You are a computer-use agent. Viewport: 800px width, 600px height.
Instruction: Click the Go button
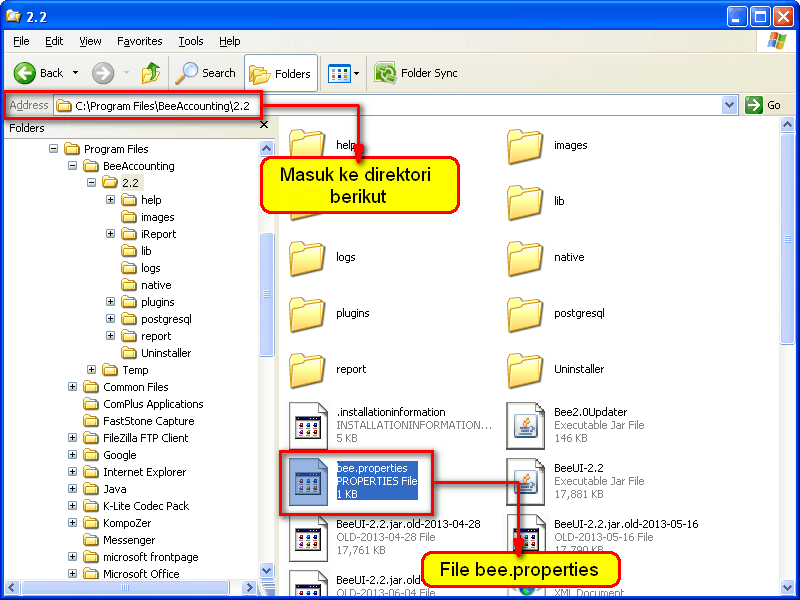[763, 105]
